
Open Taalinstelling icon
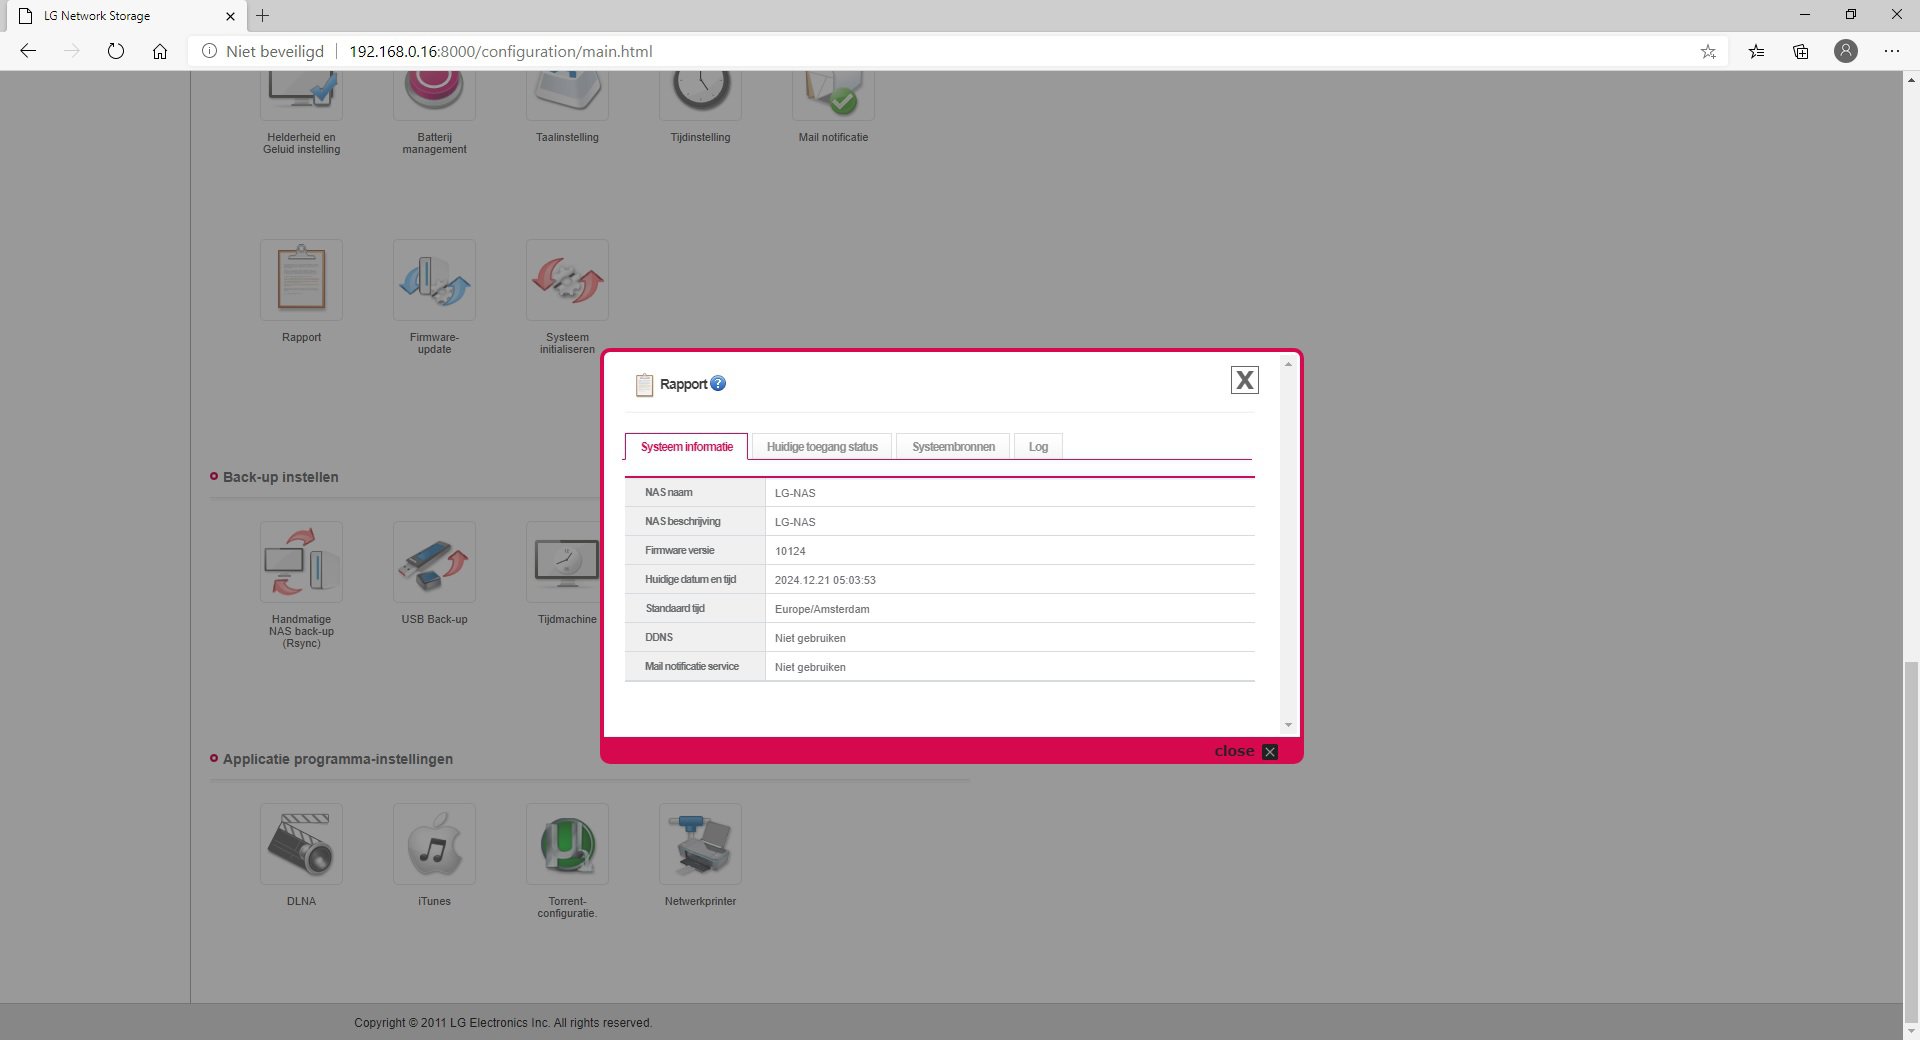(x=567, y=95)
